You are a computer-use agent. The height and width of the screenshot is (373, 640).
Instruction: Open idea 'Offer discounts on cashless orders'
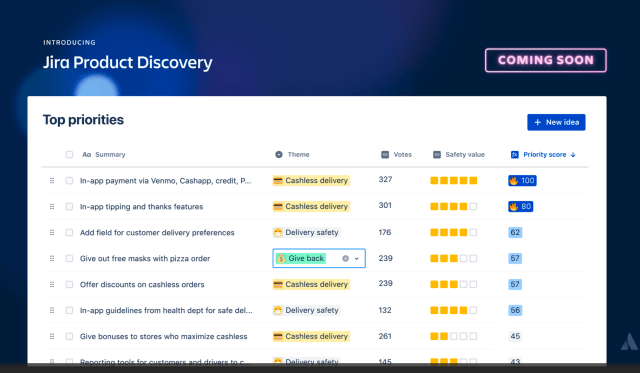[x=142, y=284]
